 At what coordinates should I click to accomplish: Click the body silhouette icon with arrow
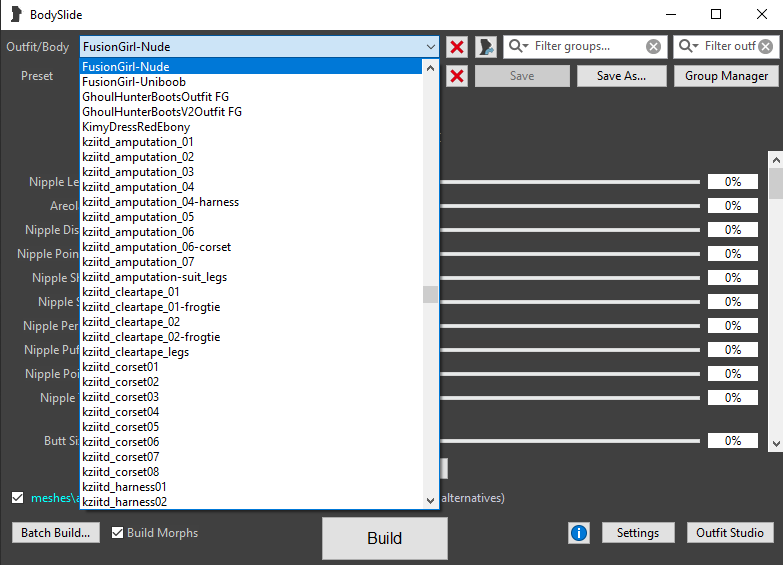[487, 47]
